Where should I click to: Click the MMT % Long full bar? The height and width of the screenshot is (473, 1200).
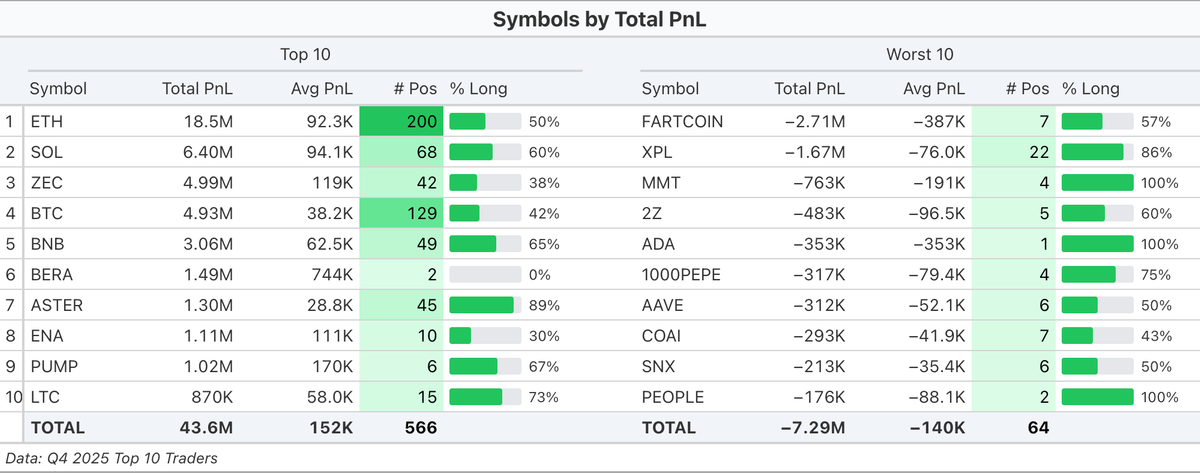(1097, 183)
